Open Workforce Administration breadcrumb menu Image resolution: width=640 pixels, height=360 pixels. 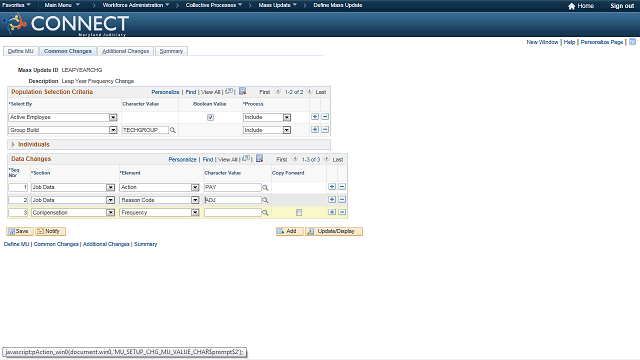pos(136,5)
